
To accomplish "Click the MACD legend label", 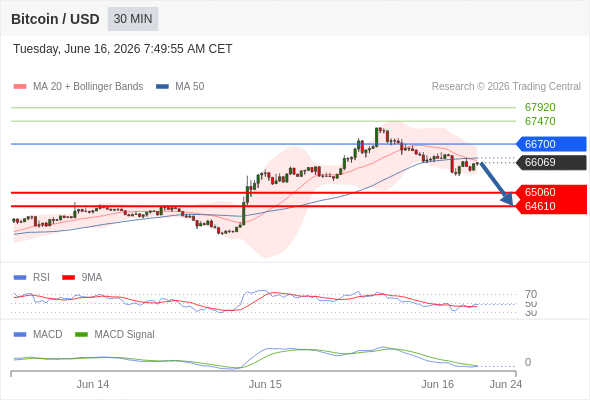I will [x=48, y=334].
